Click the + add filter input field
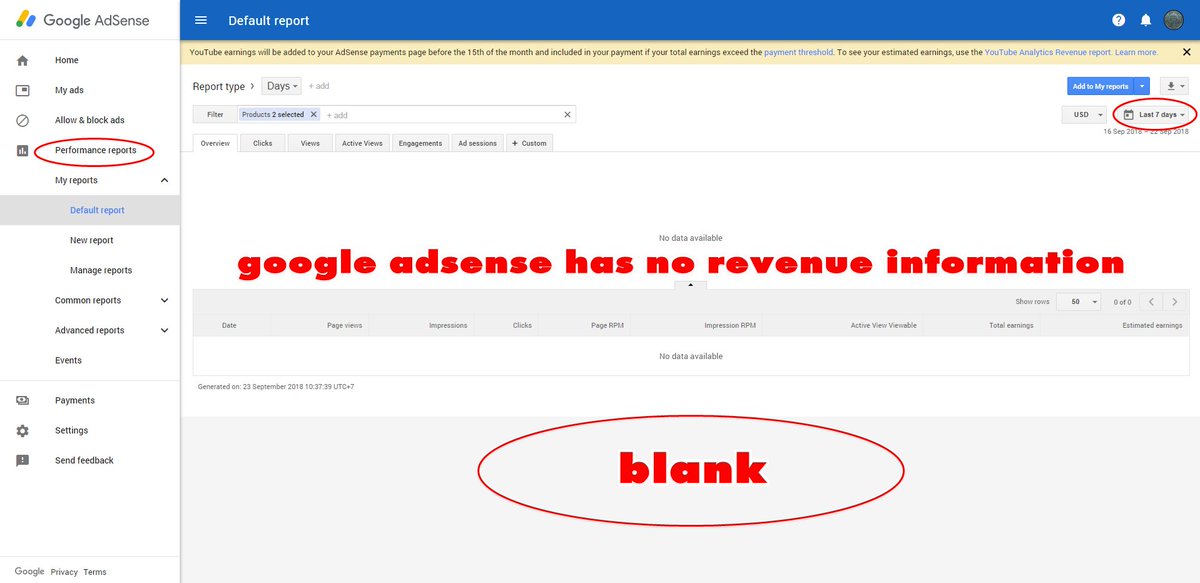This screenshot has width=1200, height=583. [440, 115]
